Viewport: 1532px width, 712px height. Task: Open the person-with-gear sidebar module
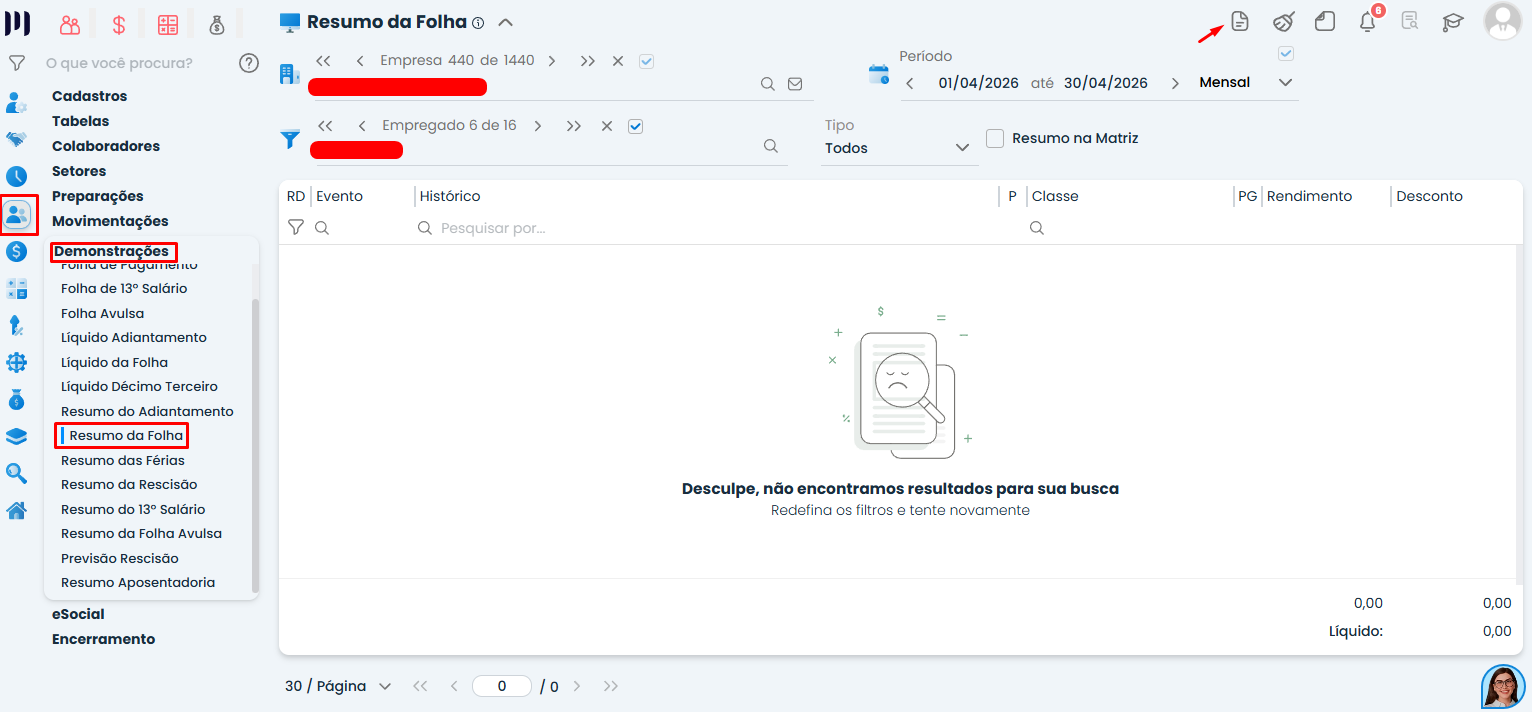[16, 102]
